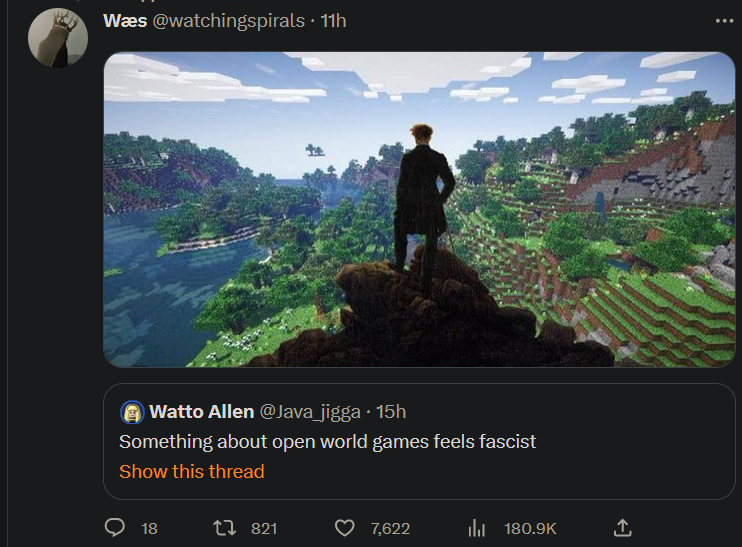Open the Minecraft wanderer image
Image resolution: width=742 pixels, height=547 pixels.
(x=419, y=209)
